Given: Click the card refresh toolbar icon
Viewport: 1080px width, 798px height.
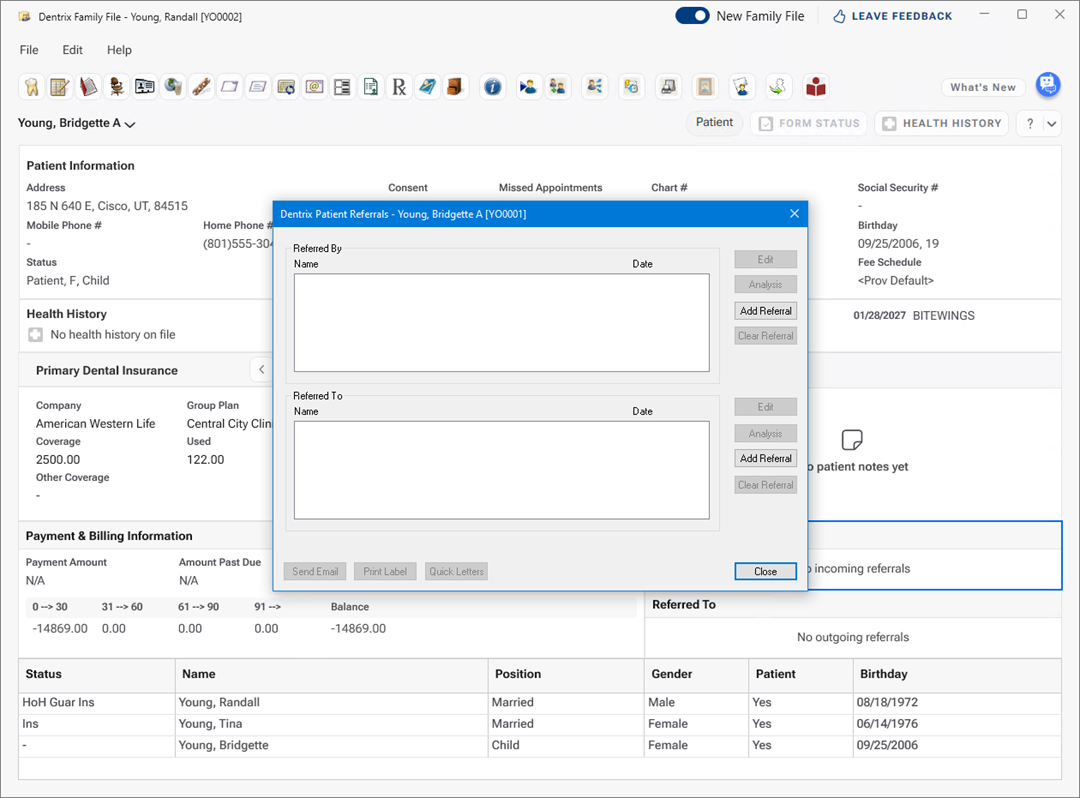Looking at the screenshot, I should coord(286,87).
